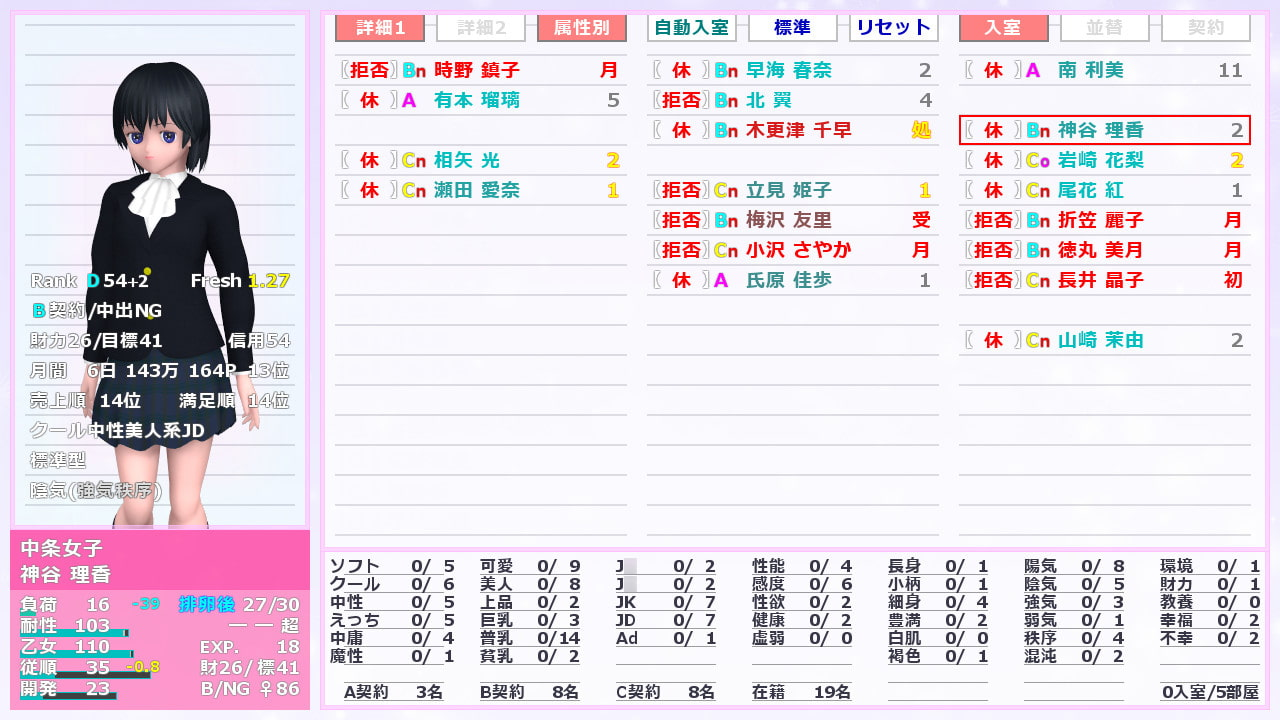Select the 山崎 茉由 row
Screen dimensions: 1280x720
(1104, 340)
